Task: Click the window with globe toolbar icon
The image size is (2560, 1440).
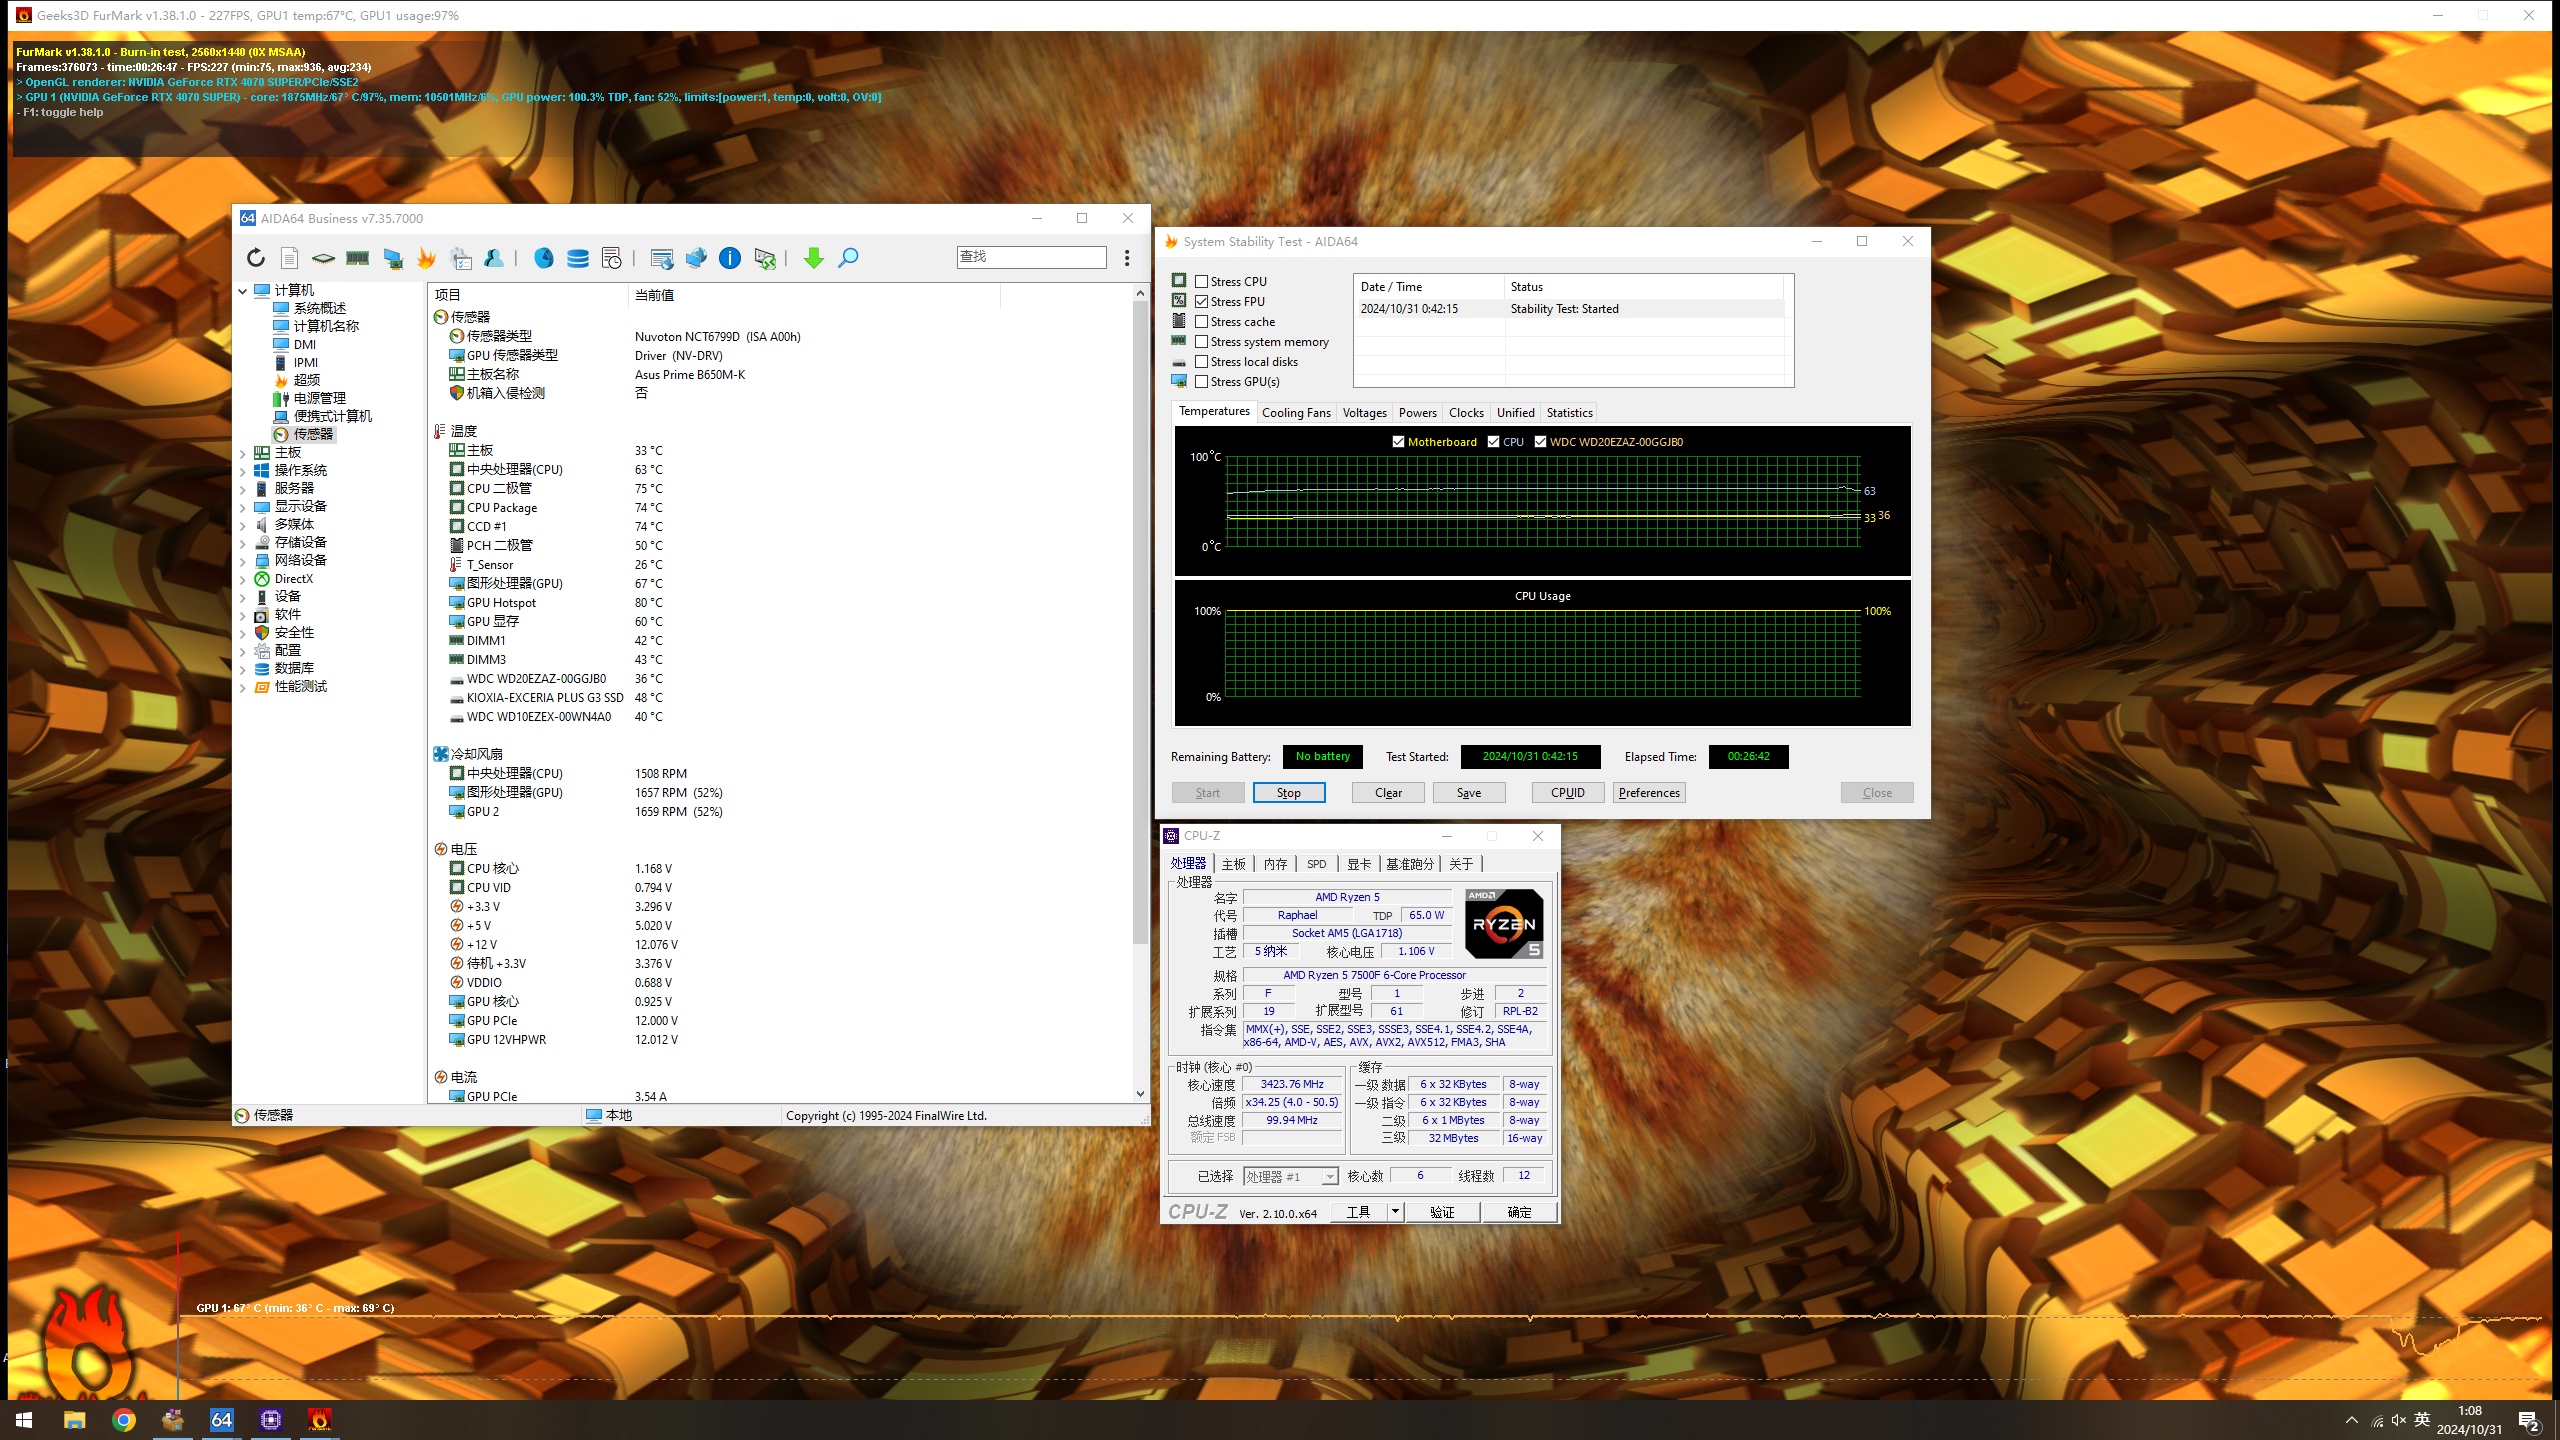Action: [661, 258]
